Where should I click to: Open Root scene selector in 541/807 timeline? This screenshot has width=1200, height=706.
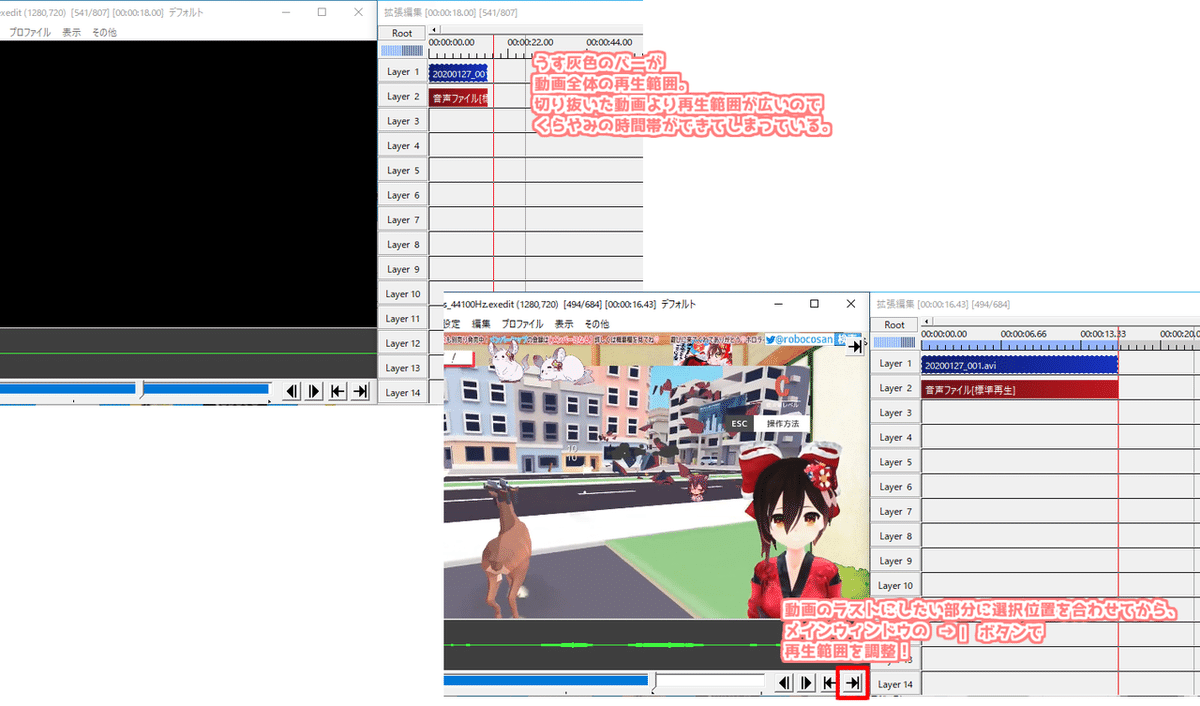point(402,33)
